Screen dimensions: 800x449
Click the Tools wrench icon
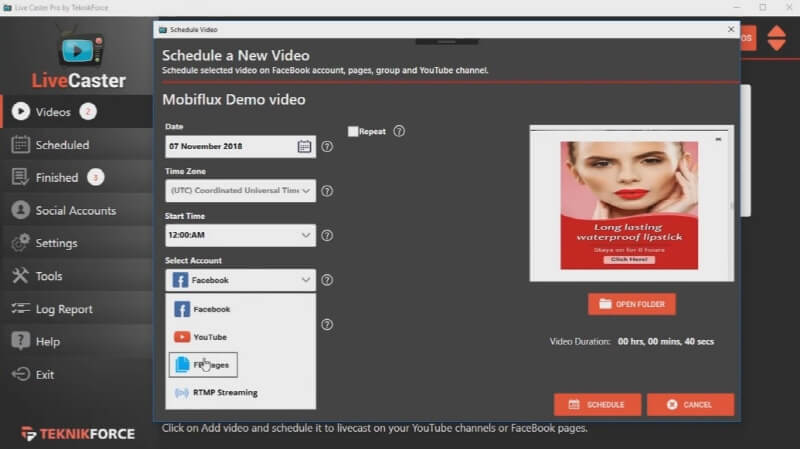click(20, 276)
